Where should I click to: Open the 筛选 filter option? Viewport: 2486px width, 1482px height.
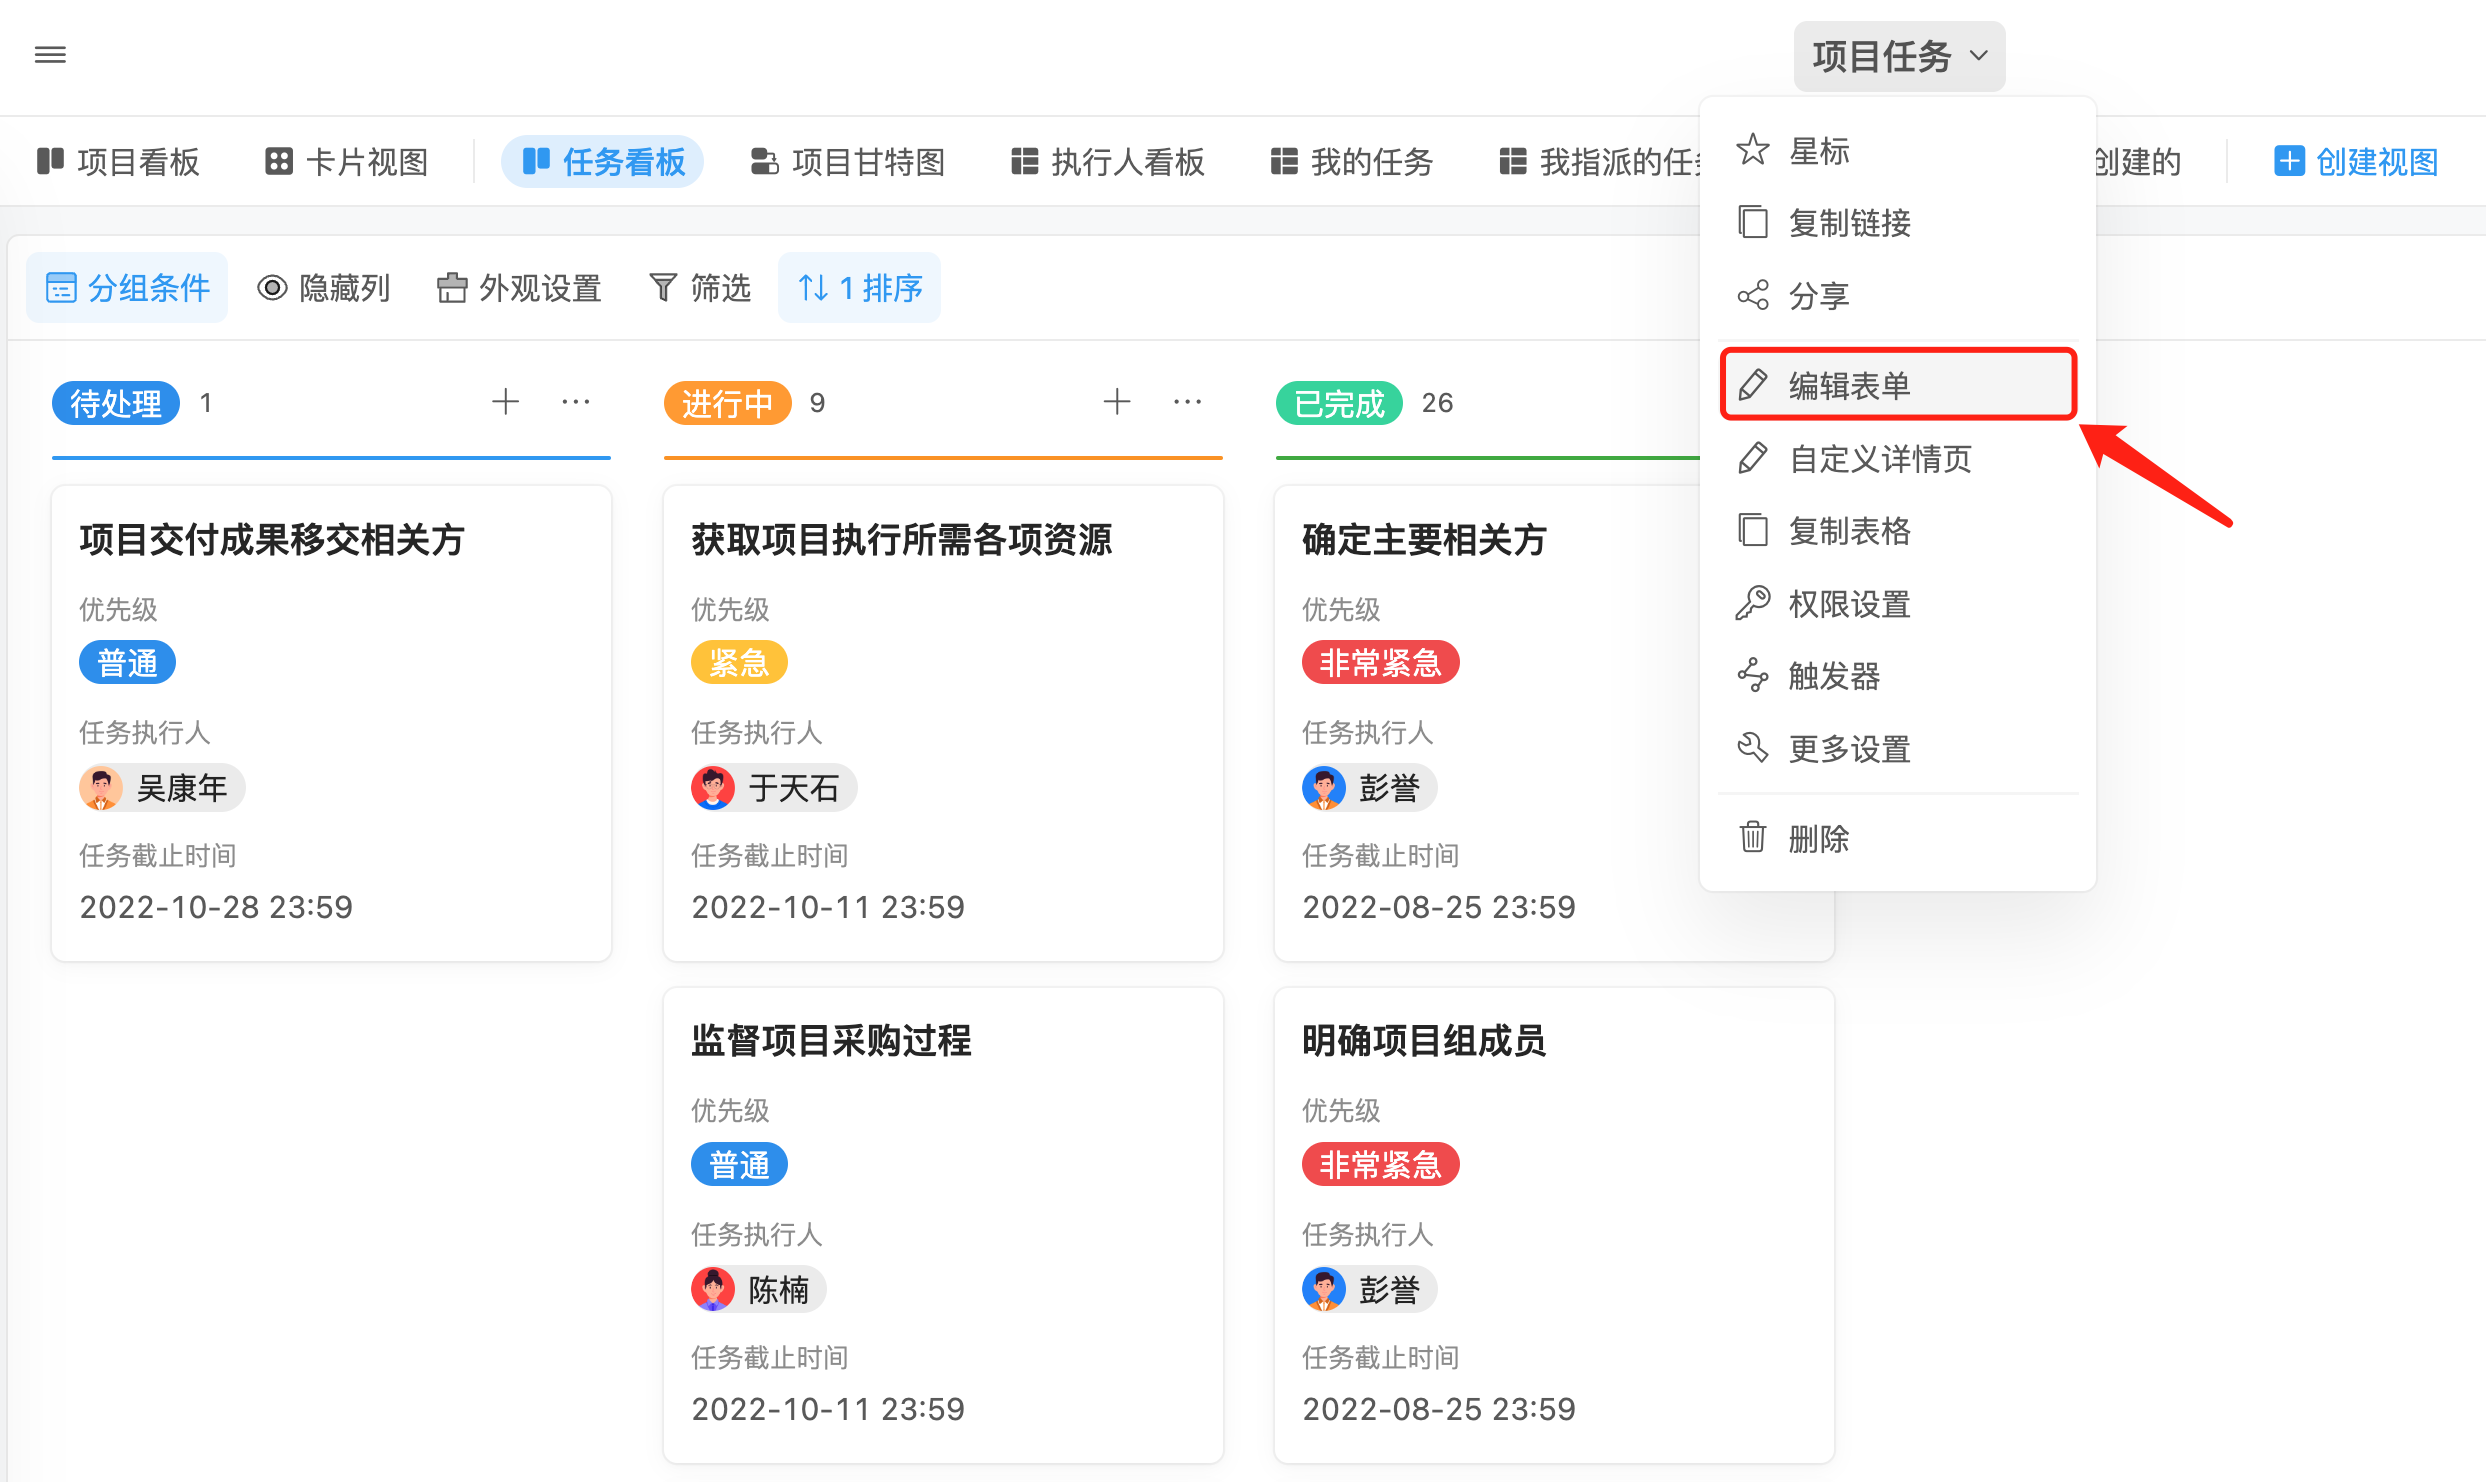[700, 288]
